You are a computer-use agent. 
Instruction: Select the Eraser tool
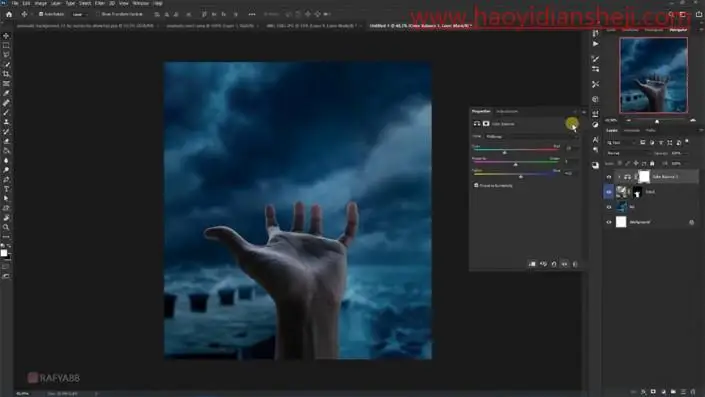tap(6, 141)
